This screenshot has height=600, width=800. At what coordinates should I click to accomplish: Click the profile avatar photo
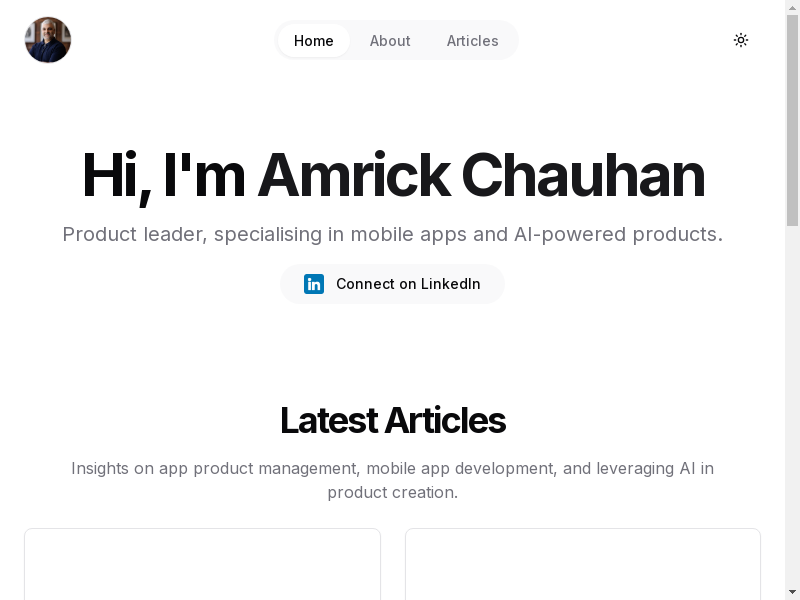tap(48, 40)
